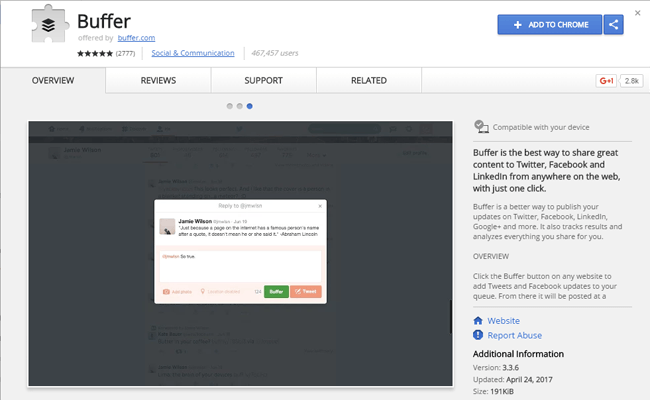650x400 pixels.
Task: Click the Report Abuse exclamation icon
Action: pos(478,335)
